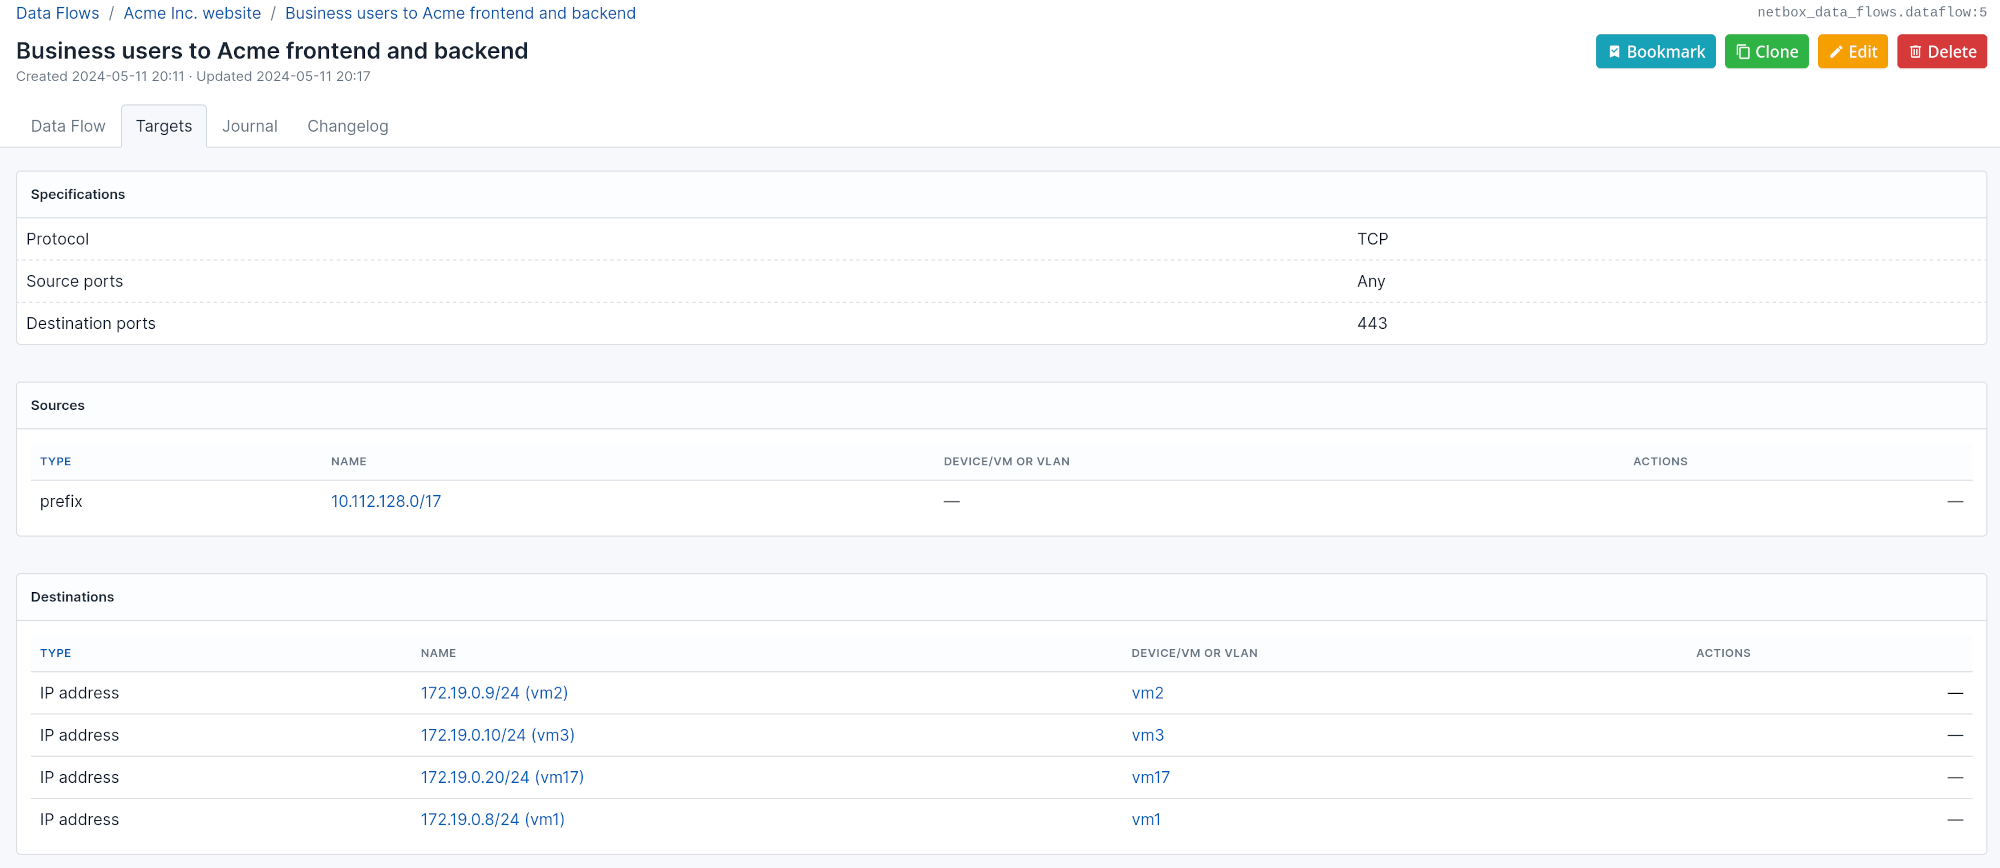
Task: Click the Bookmark button
Action: (x=1655, y=52)
